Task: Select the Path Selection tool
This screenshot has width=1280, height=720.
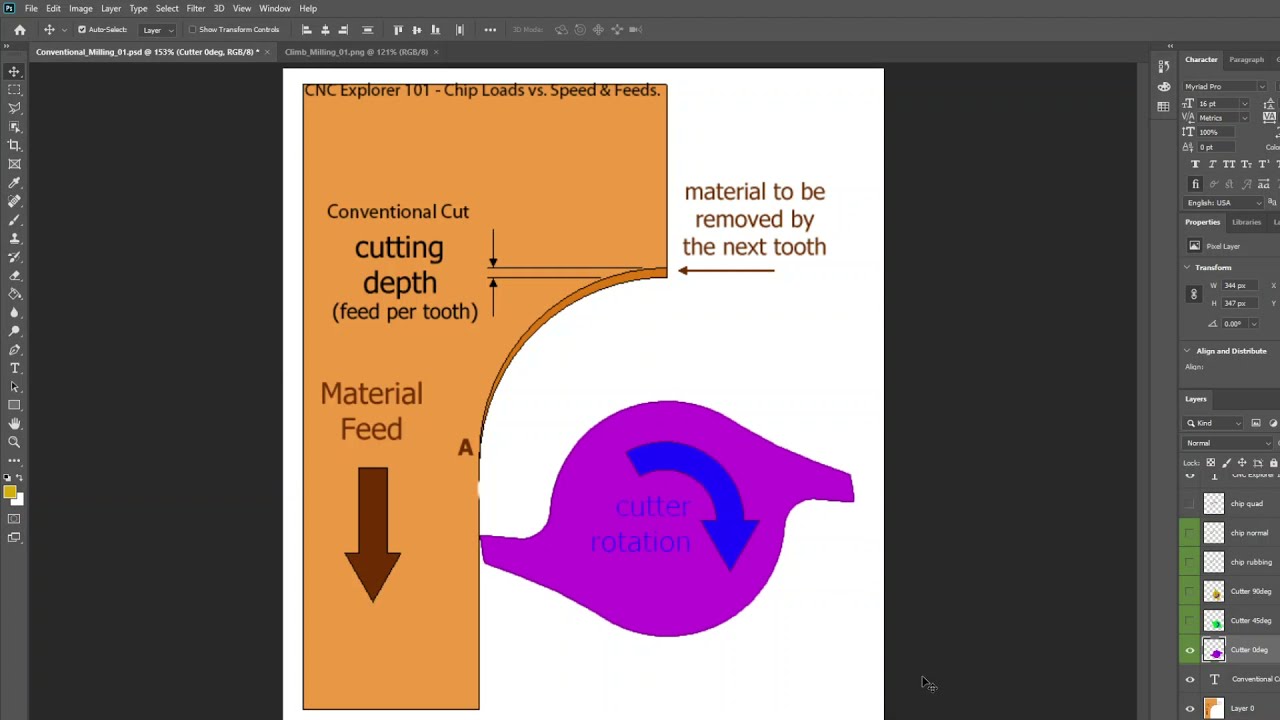Action: [14, 387]
